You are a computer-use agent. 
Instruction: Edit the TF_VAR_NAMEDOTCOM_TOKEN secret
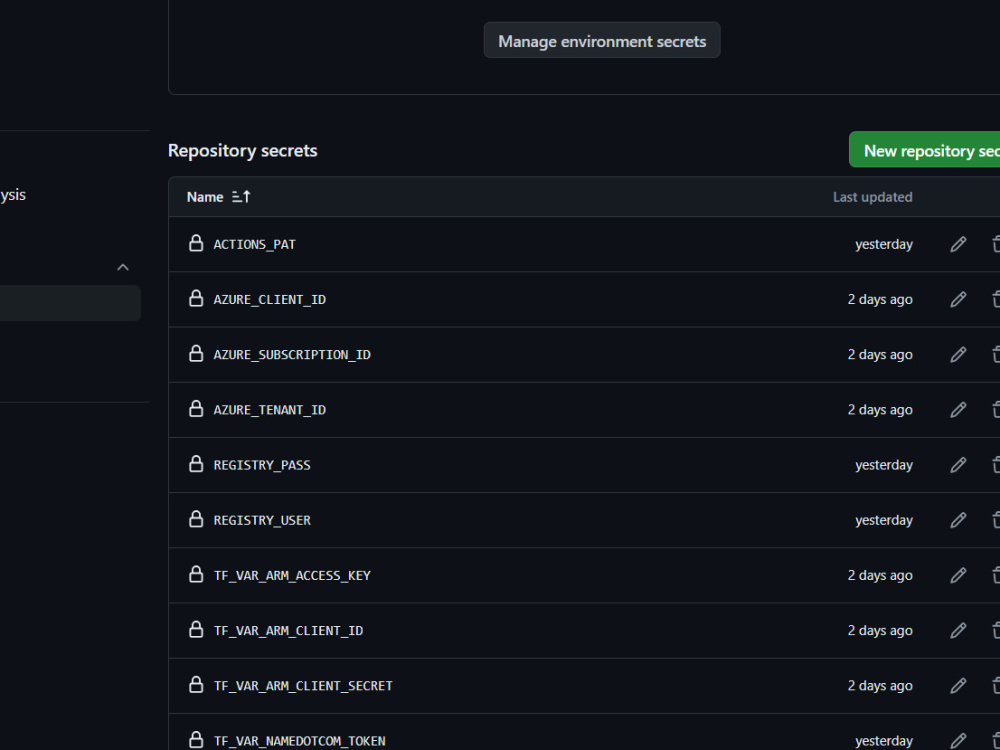coord(959,740)
